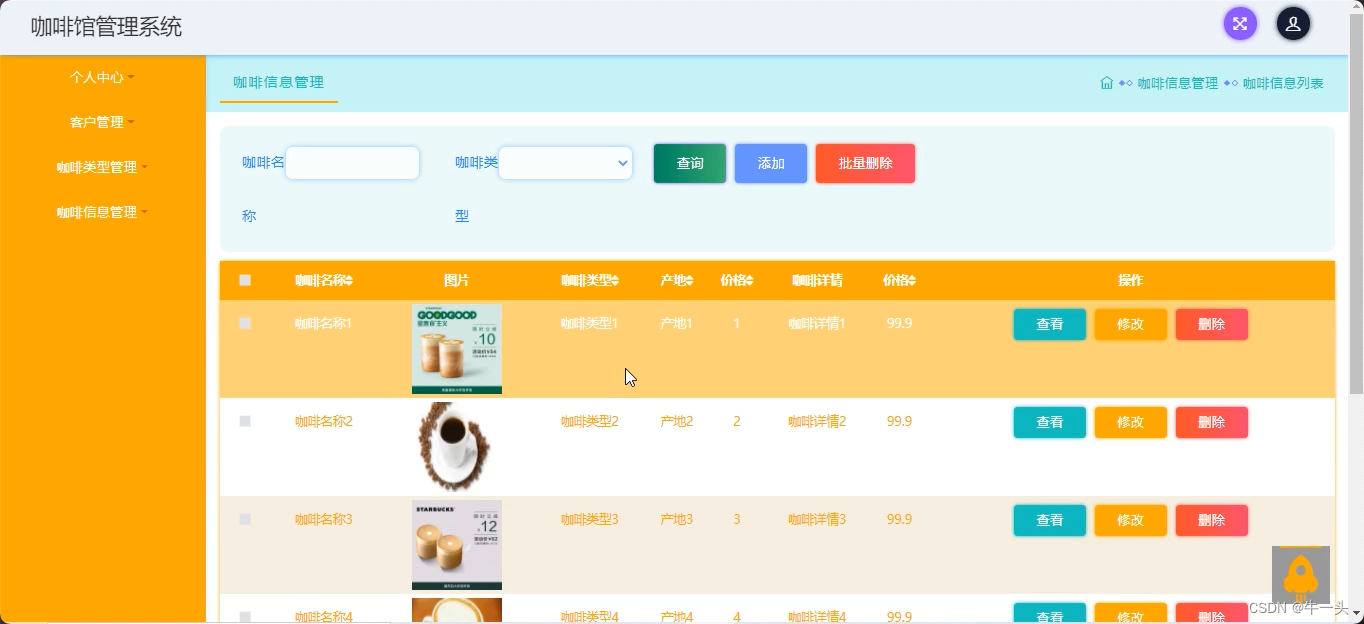The image size is (1364, 624).
Task: Check the box for 咖啡名称1 row
Action: click(245, 324)
